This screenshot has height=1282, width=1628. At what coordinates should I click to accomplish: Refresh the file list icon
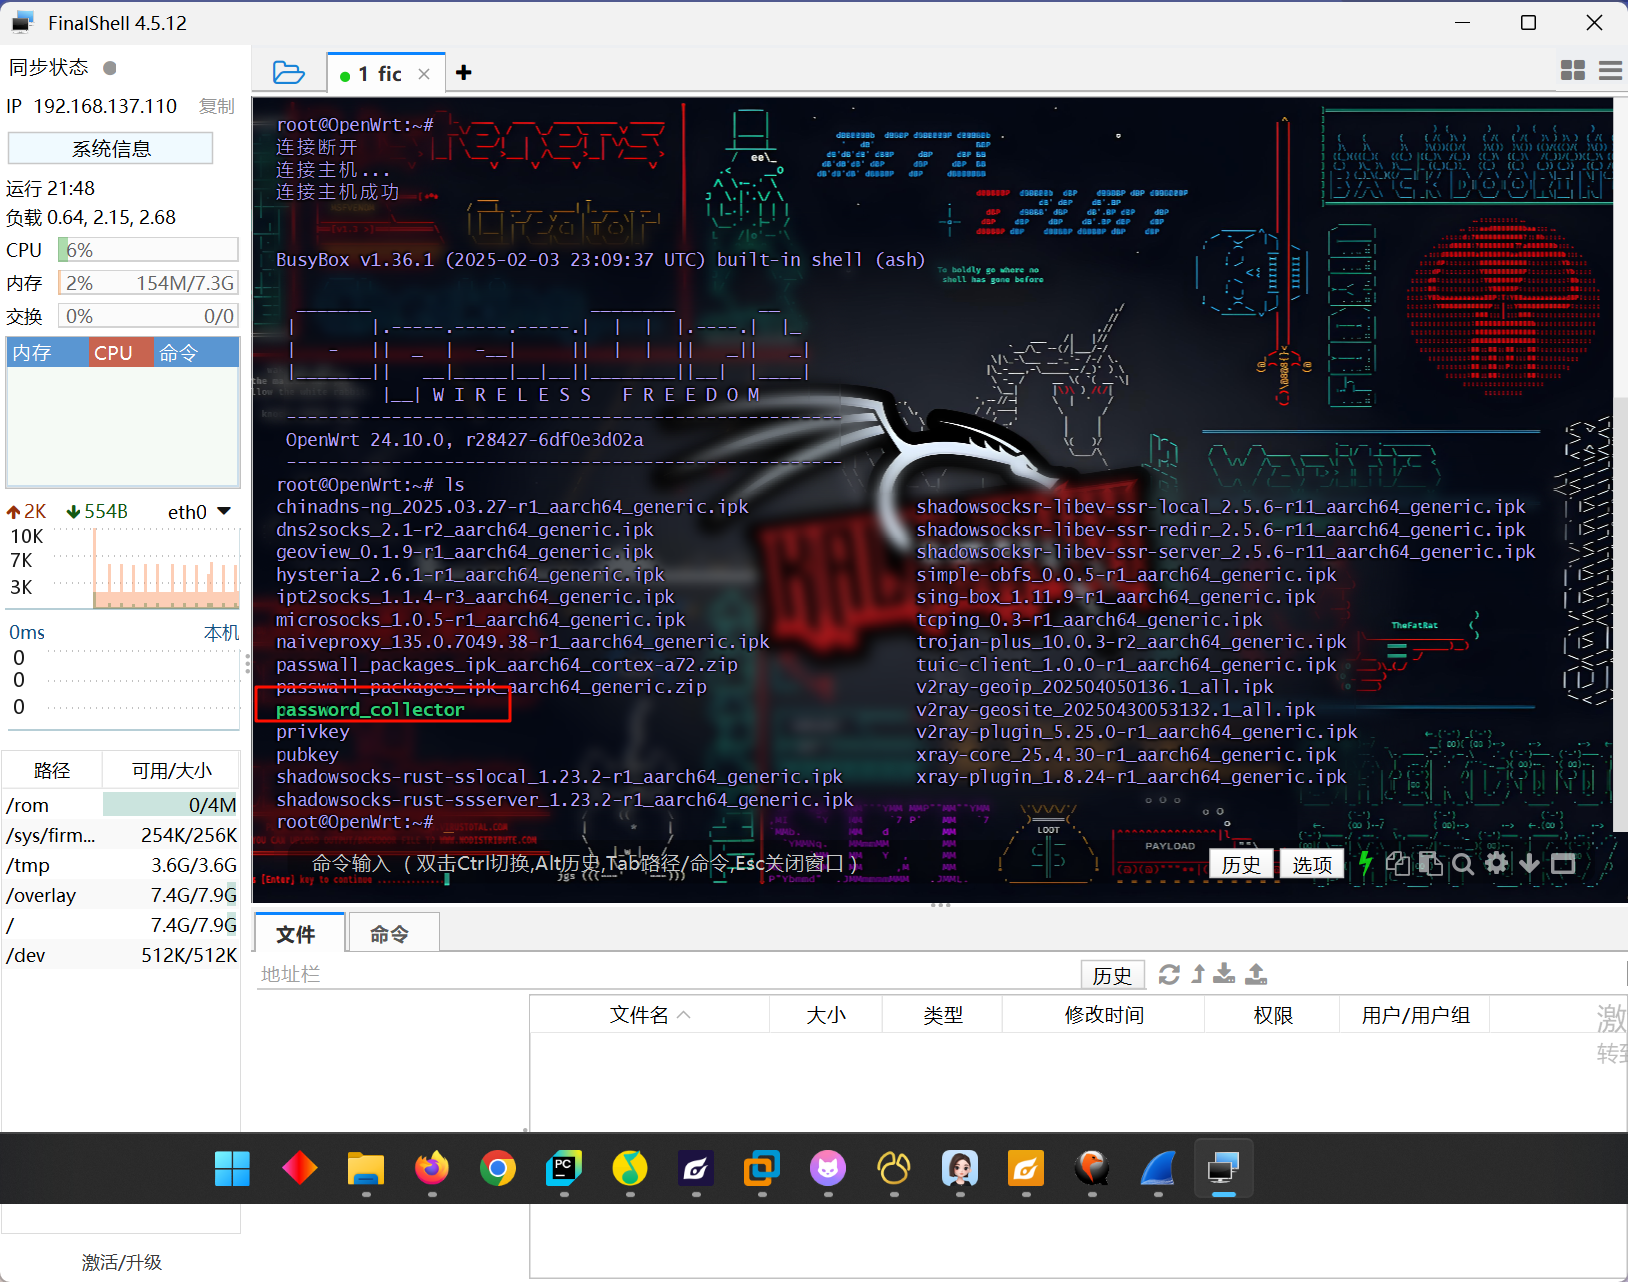coord(1169,974)
